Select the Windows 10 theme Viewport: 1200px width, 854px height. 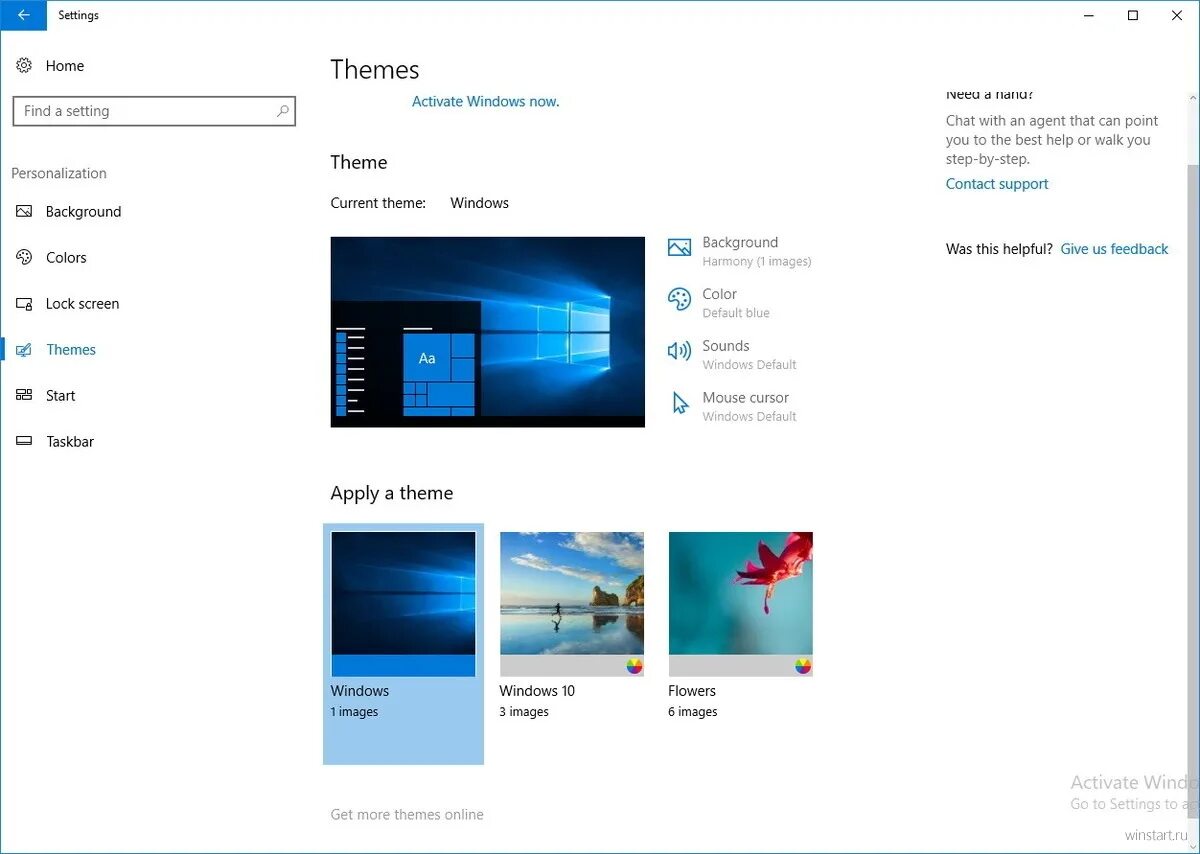tap(572, 604)
